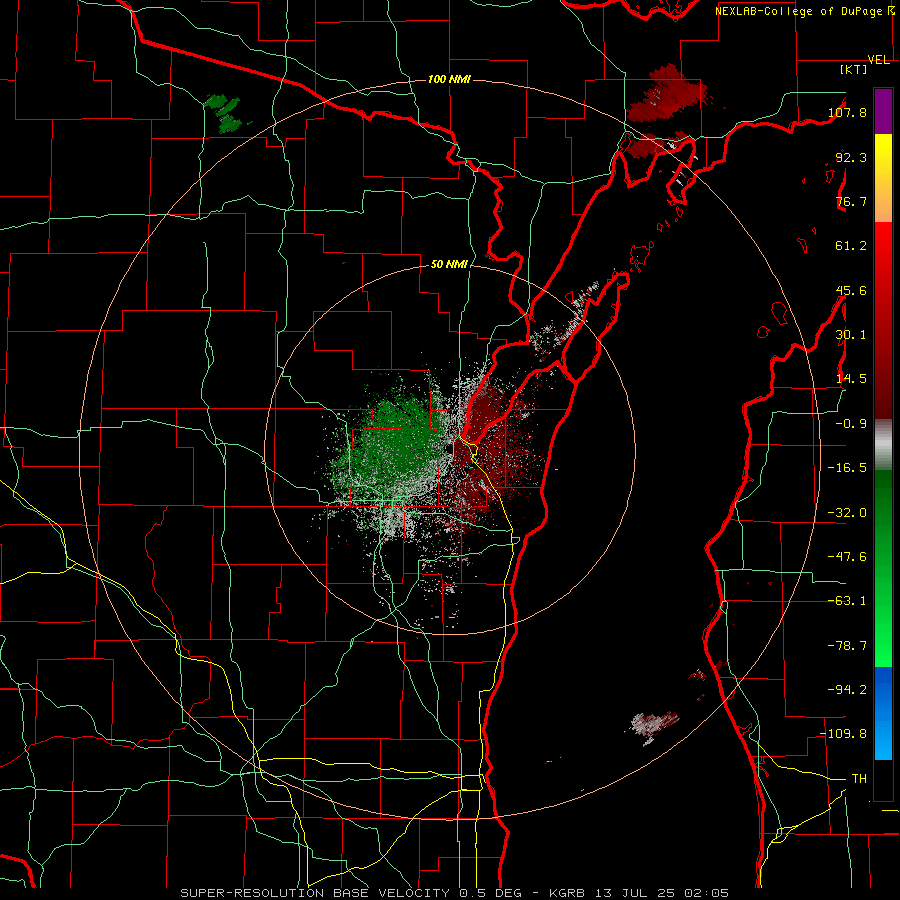Click the blue segment of the color bar
The image size is (900, 900).
coord(883,713)
